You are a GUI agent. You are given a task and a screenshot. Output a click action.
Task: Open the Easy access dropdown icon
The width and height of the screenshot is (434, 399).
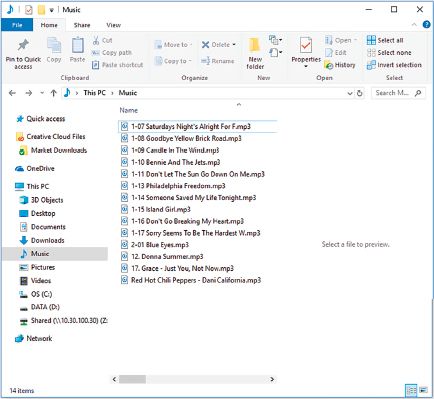coord(276,52)
